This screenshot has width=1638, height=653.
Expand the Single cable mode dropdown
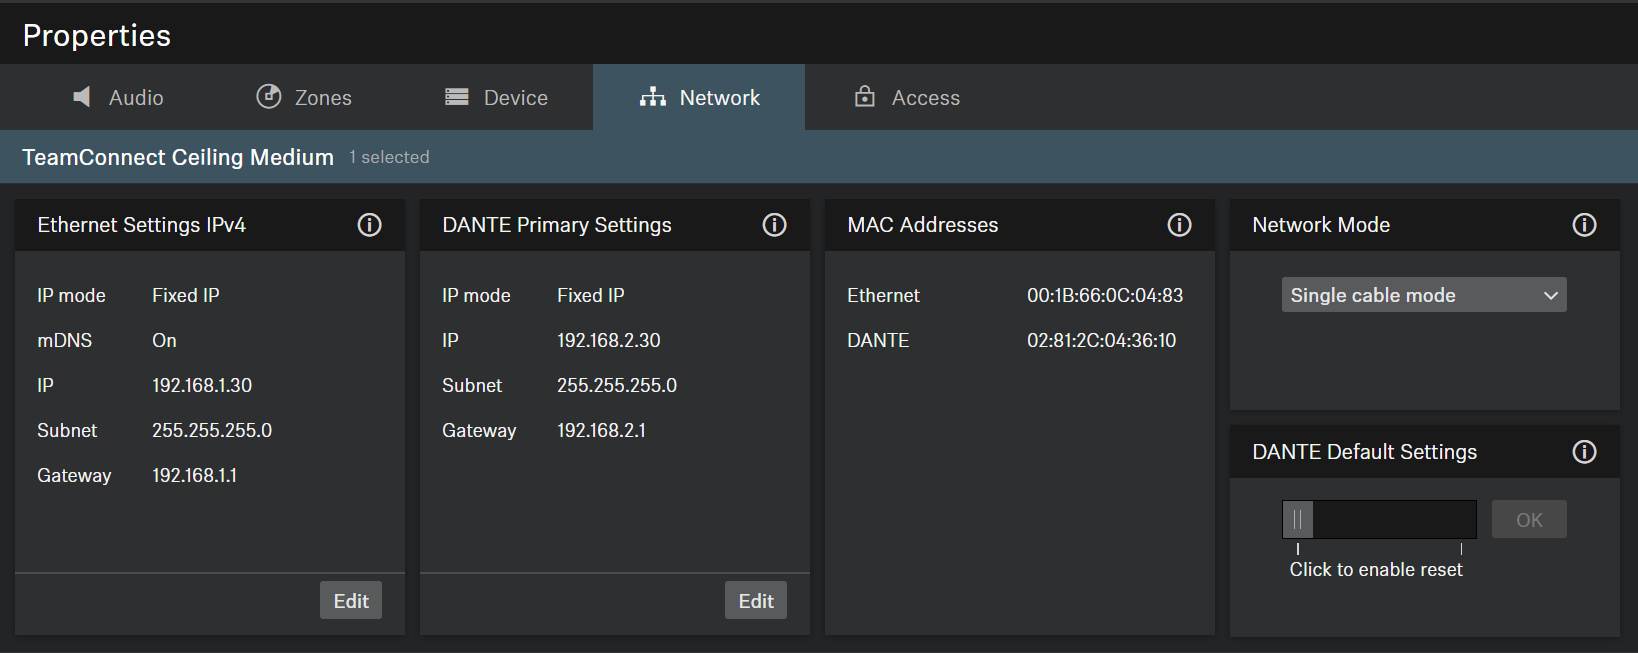tap(1423, 295)
